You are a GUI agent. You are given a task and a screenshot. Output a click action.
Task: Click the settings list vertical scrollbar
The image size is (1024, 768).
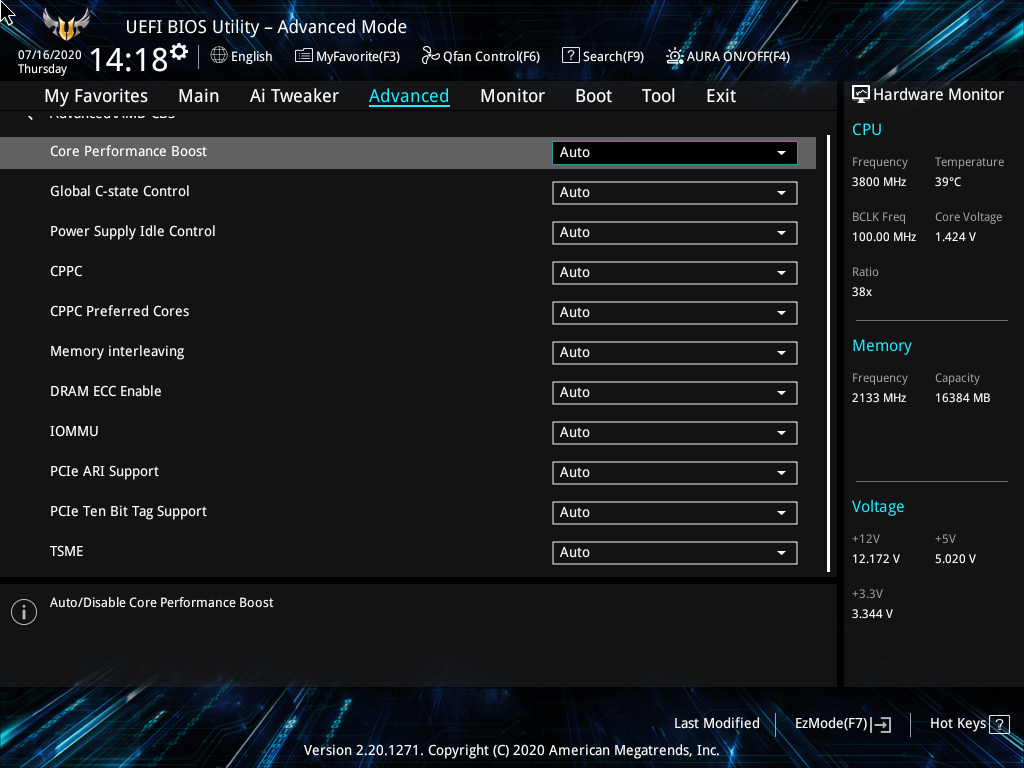tap(828, 353)
